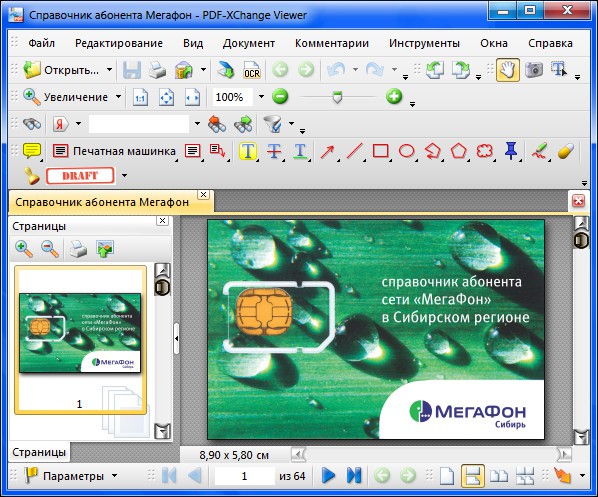The width and height of the screenshot is (598, 497).
Task: Expand search filter options dropdown
Action: point(291,124)
